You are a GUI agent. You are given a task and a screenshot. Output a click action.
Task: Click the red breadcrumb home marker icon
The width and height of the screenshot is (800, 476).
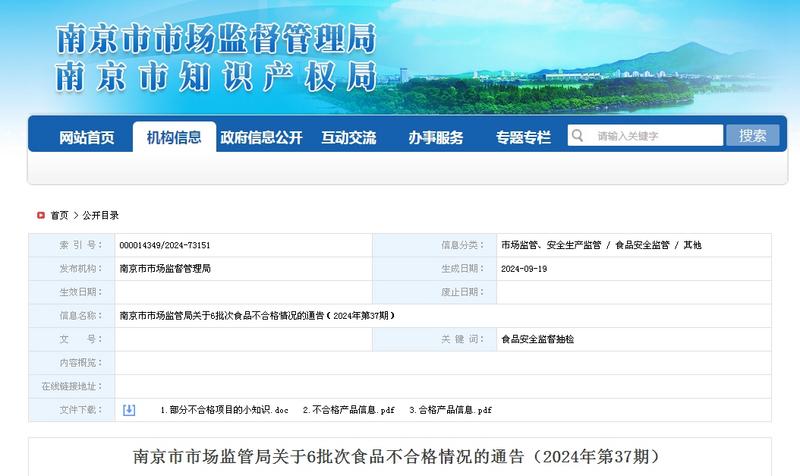coord(41,215)
